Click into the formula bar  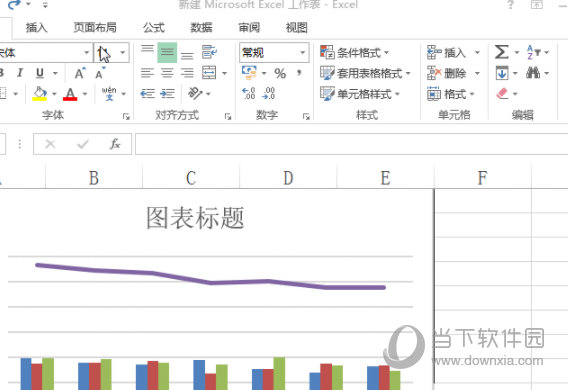click(351, 144)
